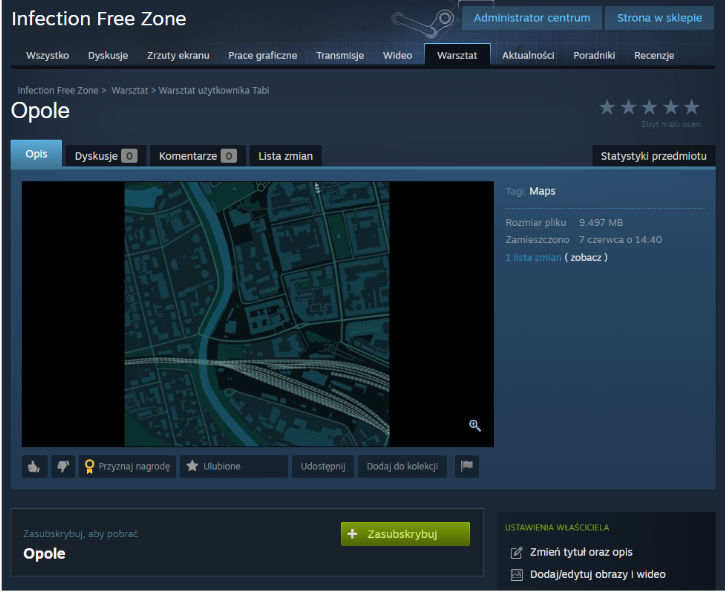Click the 1 lista zmian link

533,257
